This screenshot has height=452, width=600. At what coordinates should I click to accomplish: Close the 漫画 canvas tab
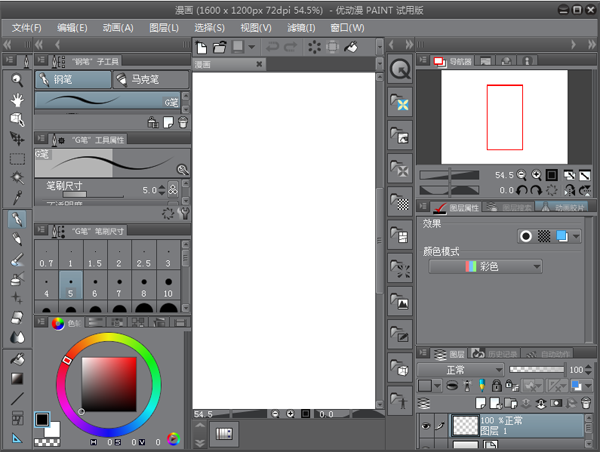click(259, 64)
